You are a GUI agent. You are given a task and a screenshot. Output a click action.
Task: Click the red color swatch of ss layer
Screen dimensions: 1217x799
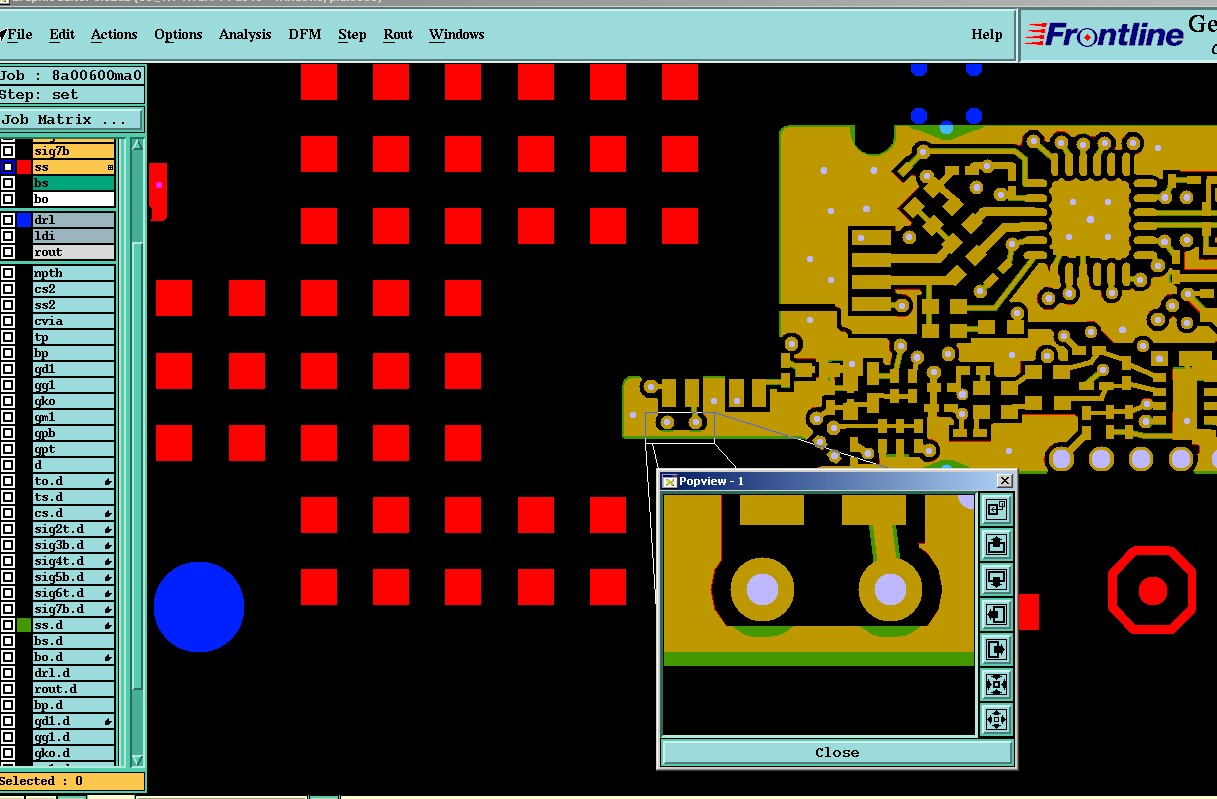[24, 167]
